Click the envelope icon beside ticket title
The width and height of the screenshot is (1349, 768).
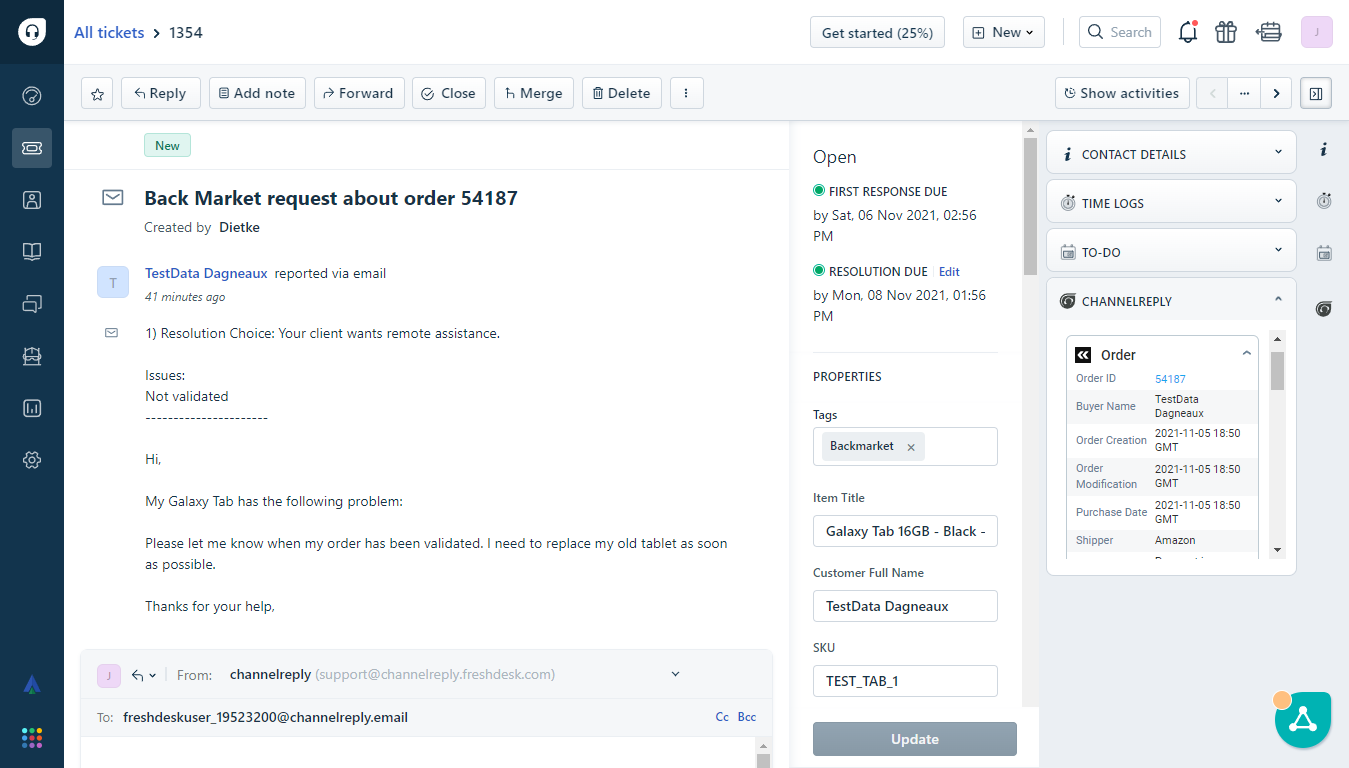pos(113,198)
